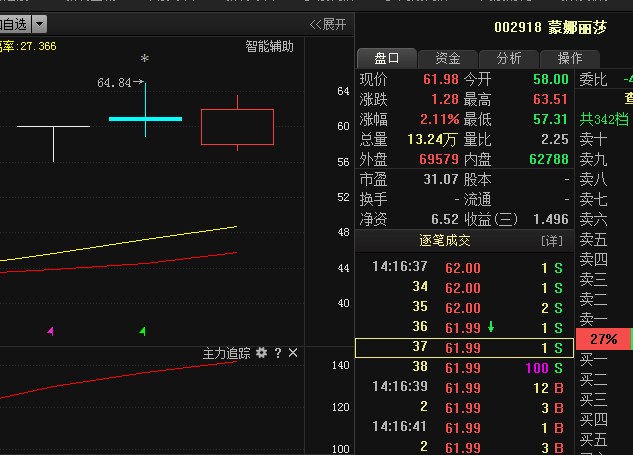Click the 最高 value 63.51
This screenshot has width=633, height=455.
551,99
